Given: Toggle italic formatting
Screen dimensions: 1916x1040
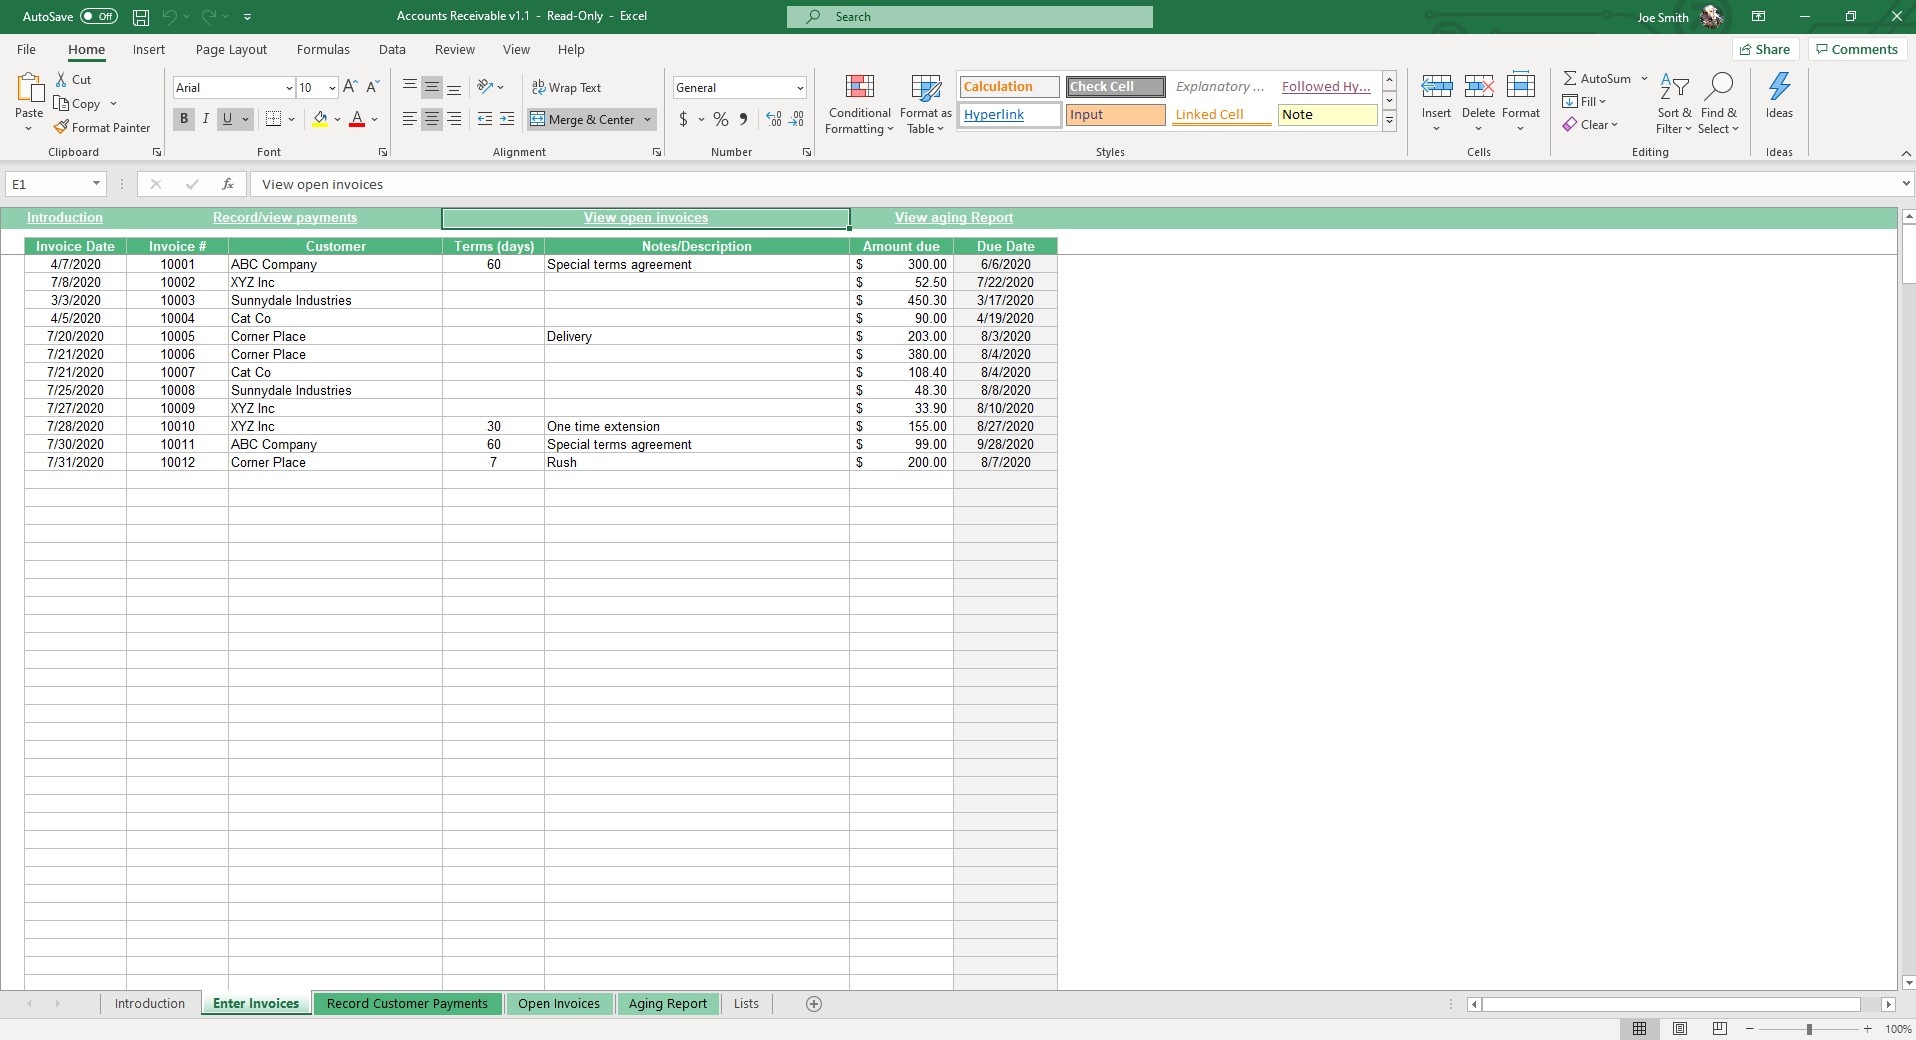Looking at the screenshot, I should pyautogui.click(x=206, y=119).
